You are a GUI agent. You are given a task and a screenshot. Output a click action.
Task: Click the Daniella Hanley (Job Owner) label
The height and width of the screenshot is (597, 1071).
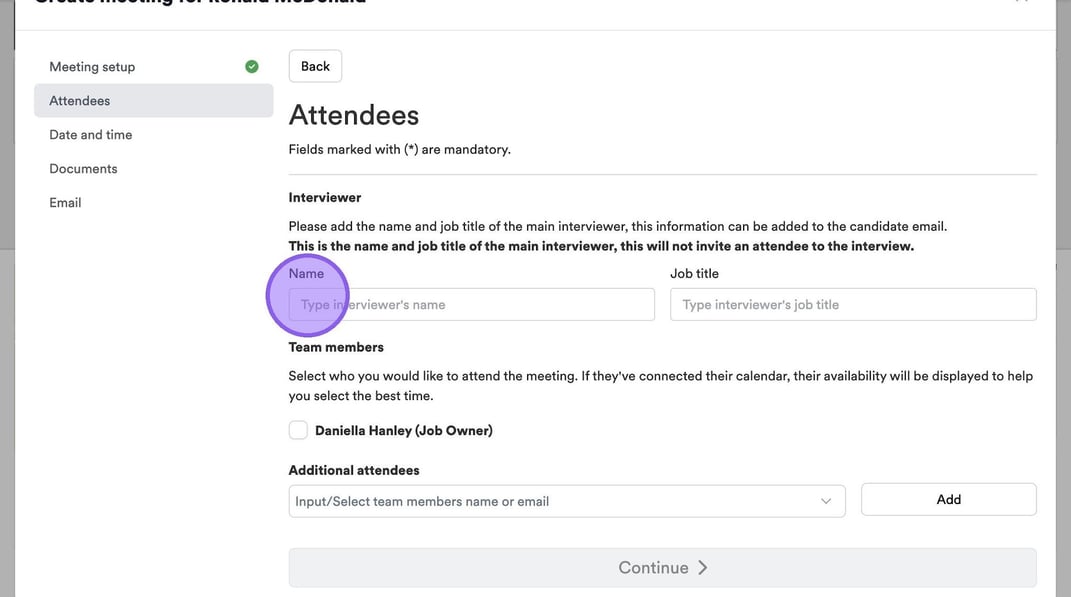point(404,431)
